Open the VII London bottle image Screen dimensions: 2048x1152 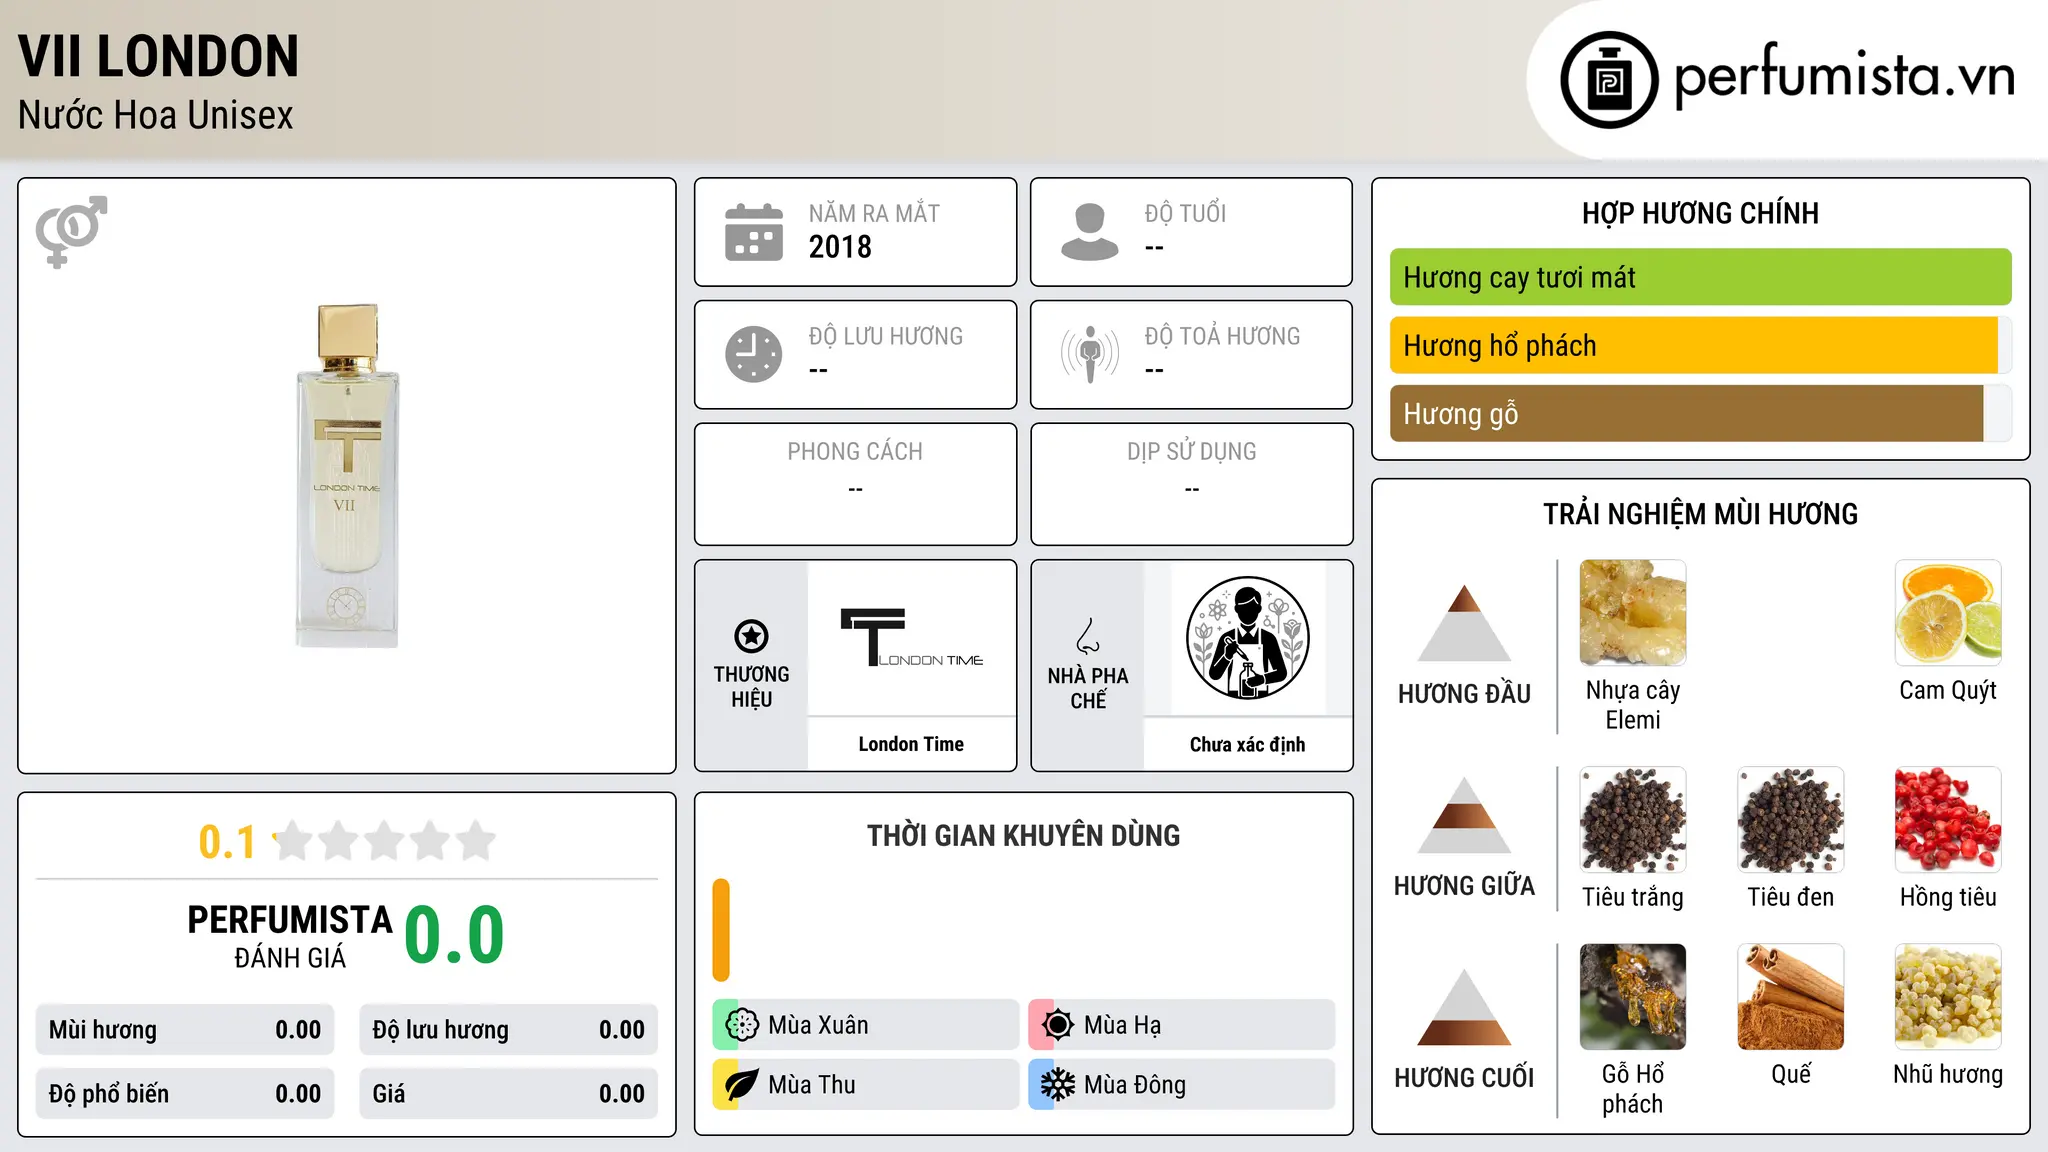(x=347, y=476)
